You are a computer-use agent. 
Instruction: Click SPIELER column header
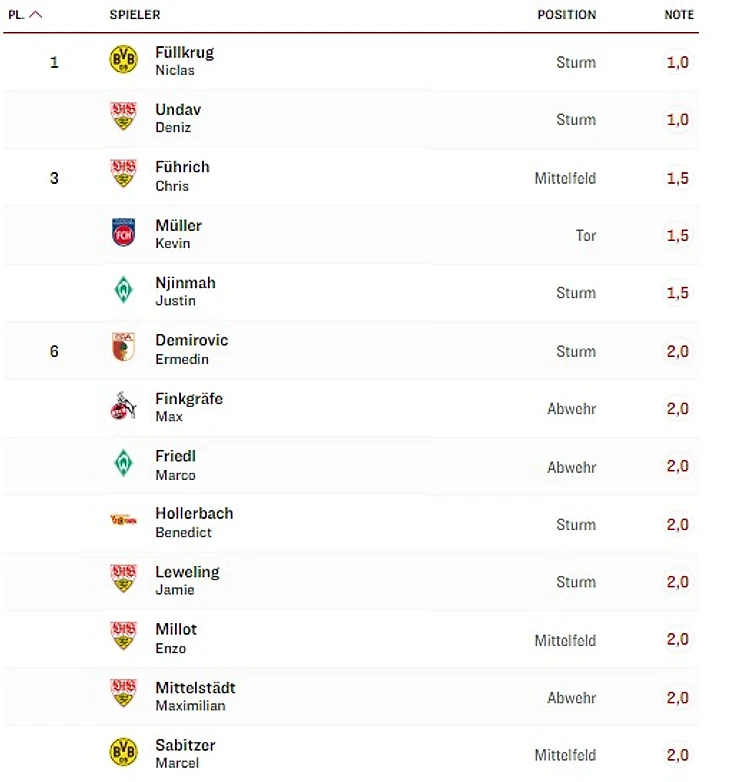pos(135,15)
